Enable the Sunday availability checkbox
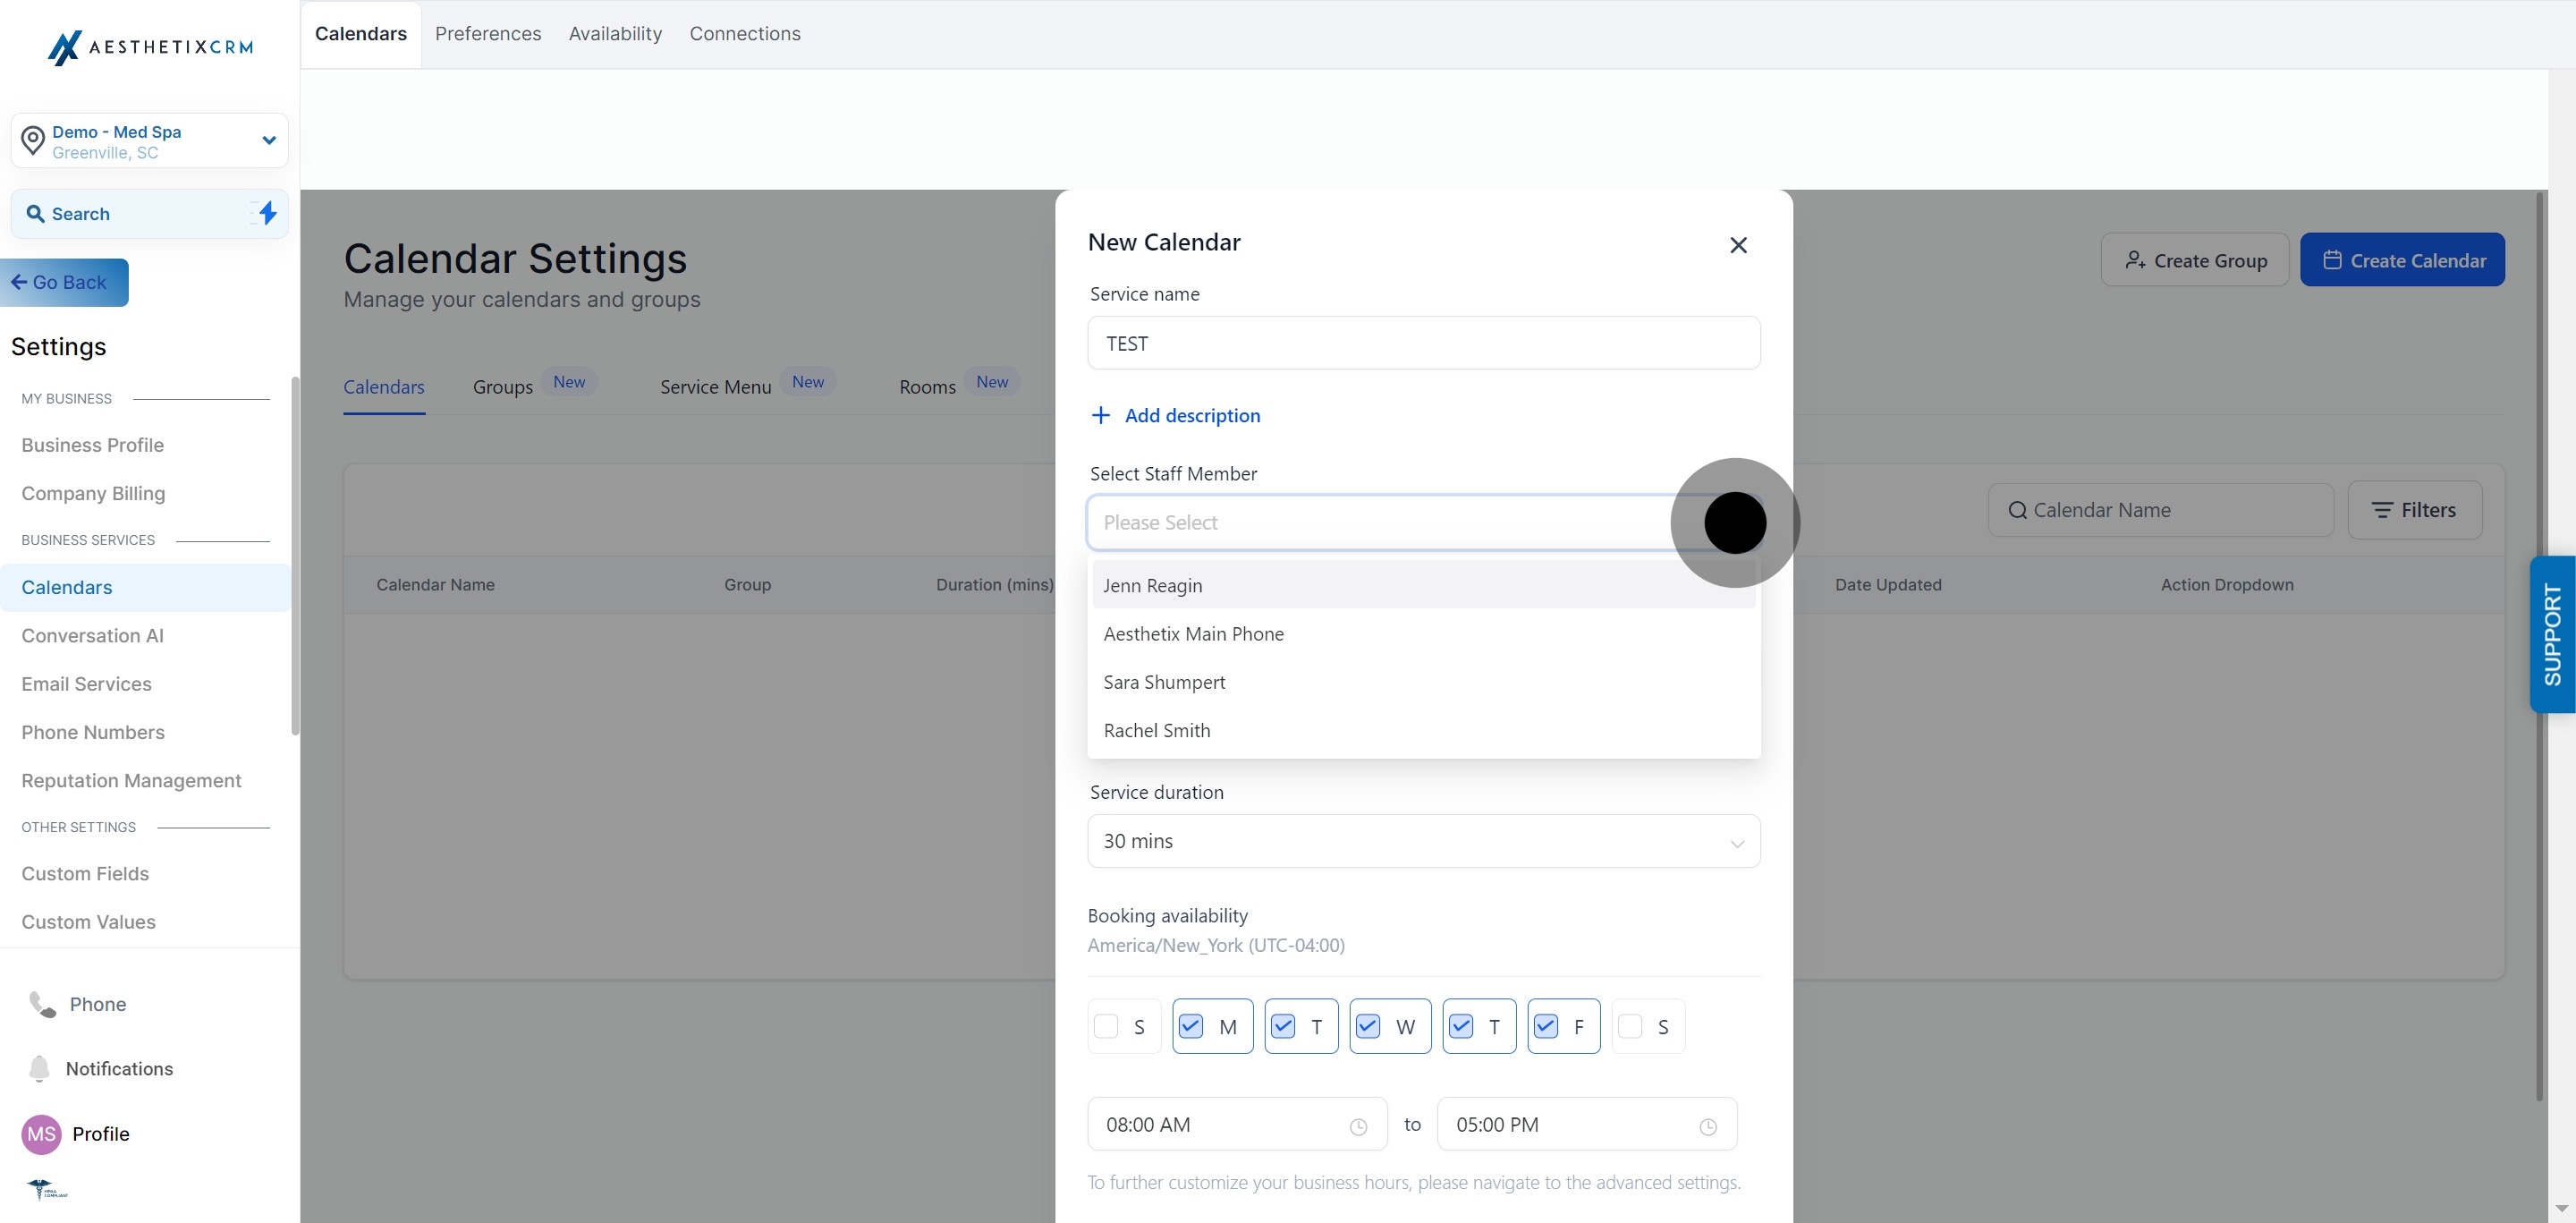 [x=1106, y=1026]
